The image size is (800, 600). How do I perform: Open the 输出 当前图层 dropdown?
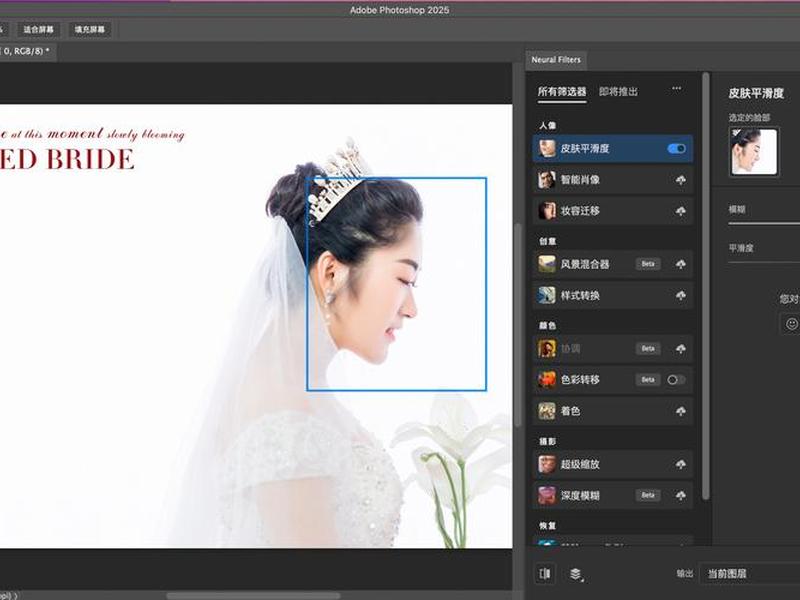tap(749, 574)
